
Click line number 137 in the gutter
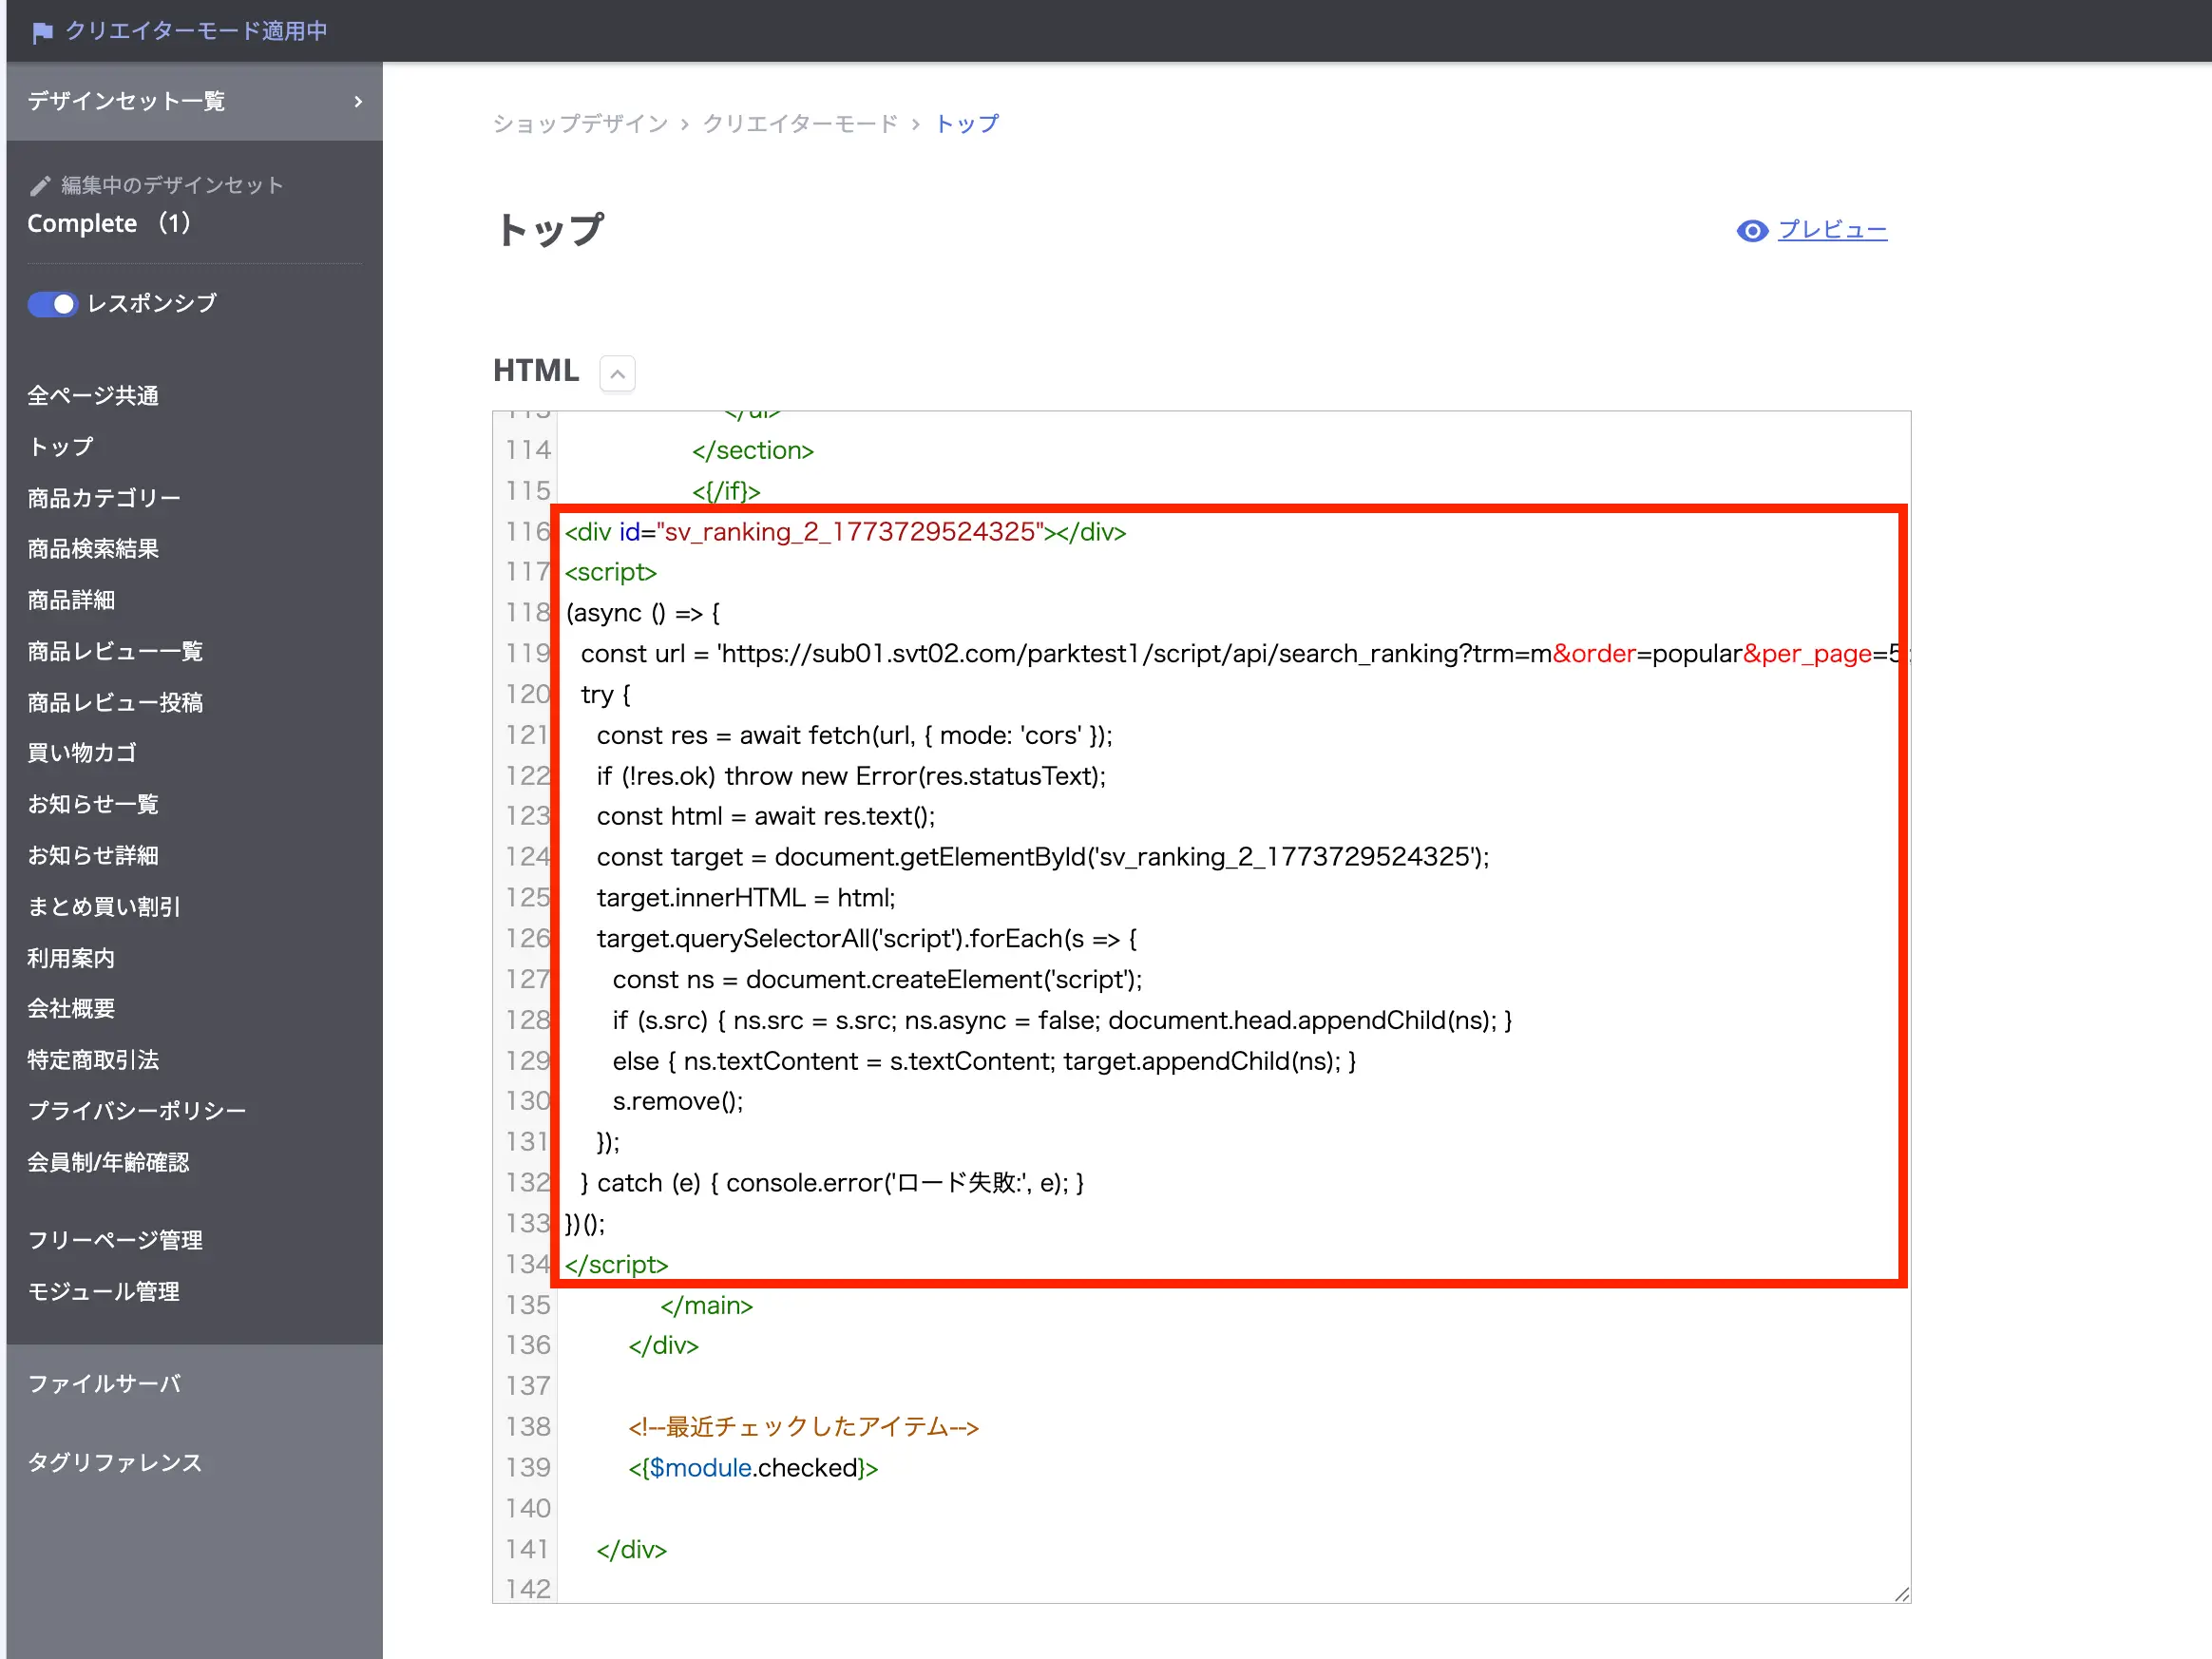pos(528,1387)
